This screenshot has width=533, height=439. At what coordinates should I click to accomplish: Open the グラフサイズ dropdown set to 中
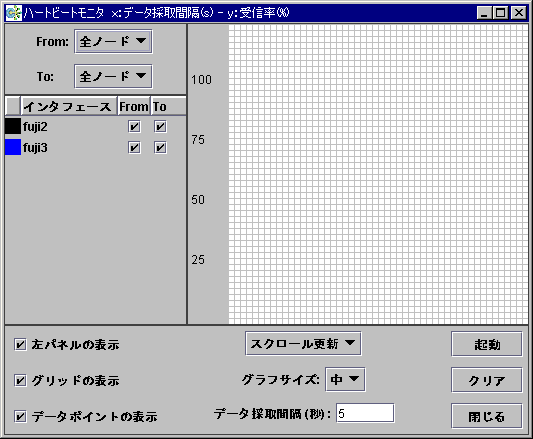345,379
